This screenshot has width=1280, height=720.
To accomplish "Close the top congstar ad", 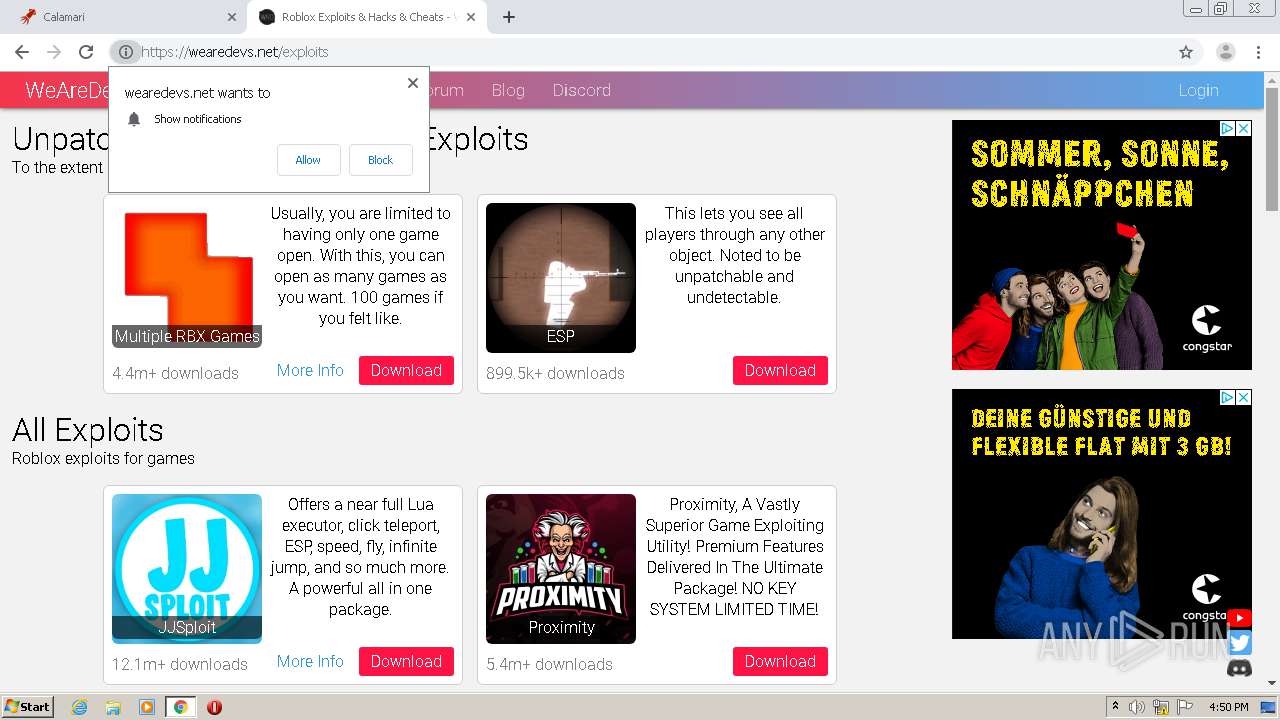I will point(1244,128).
